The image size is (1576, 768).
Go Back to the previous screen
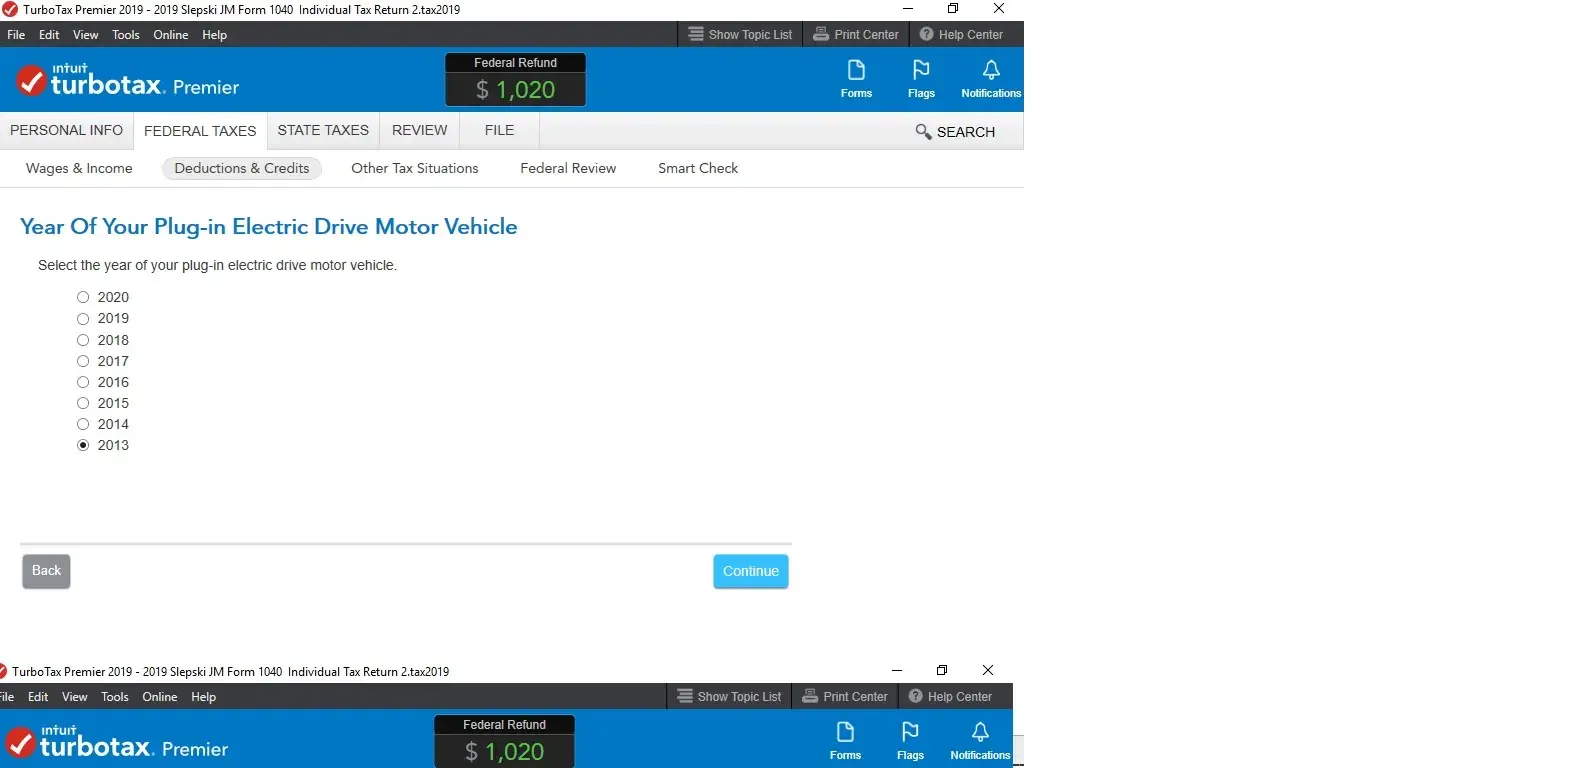(46, 571)
